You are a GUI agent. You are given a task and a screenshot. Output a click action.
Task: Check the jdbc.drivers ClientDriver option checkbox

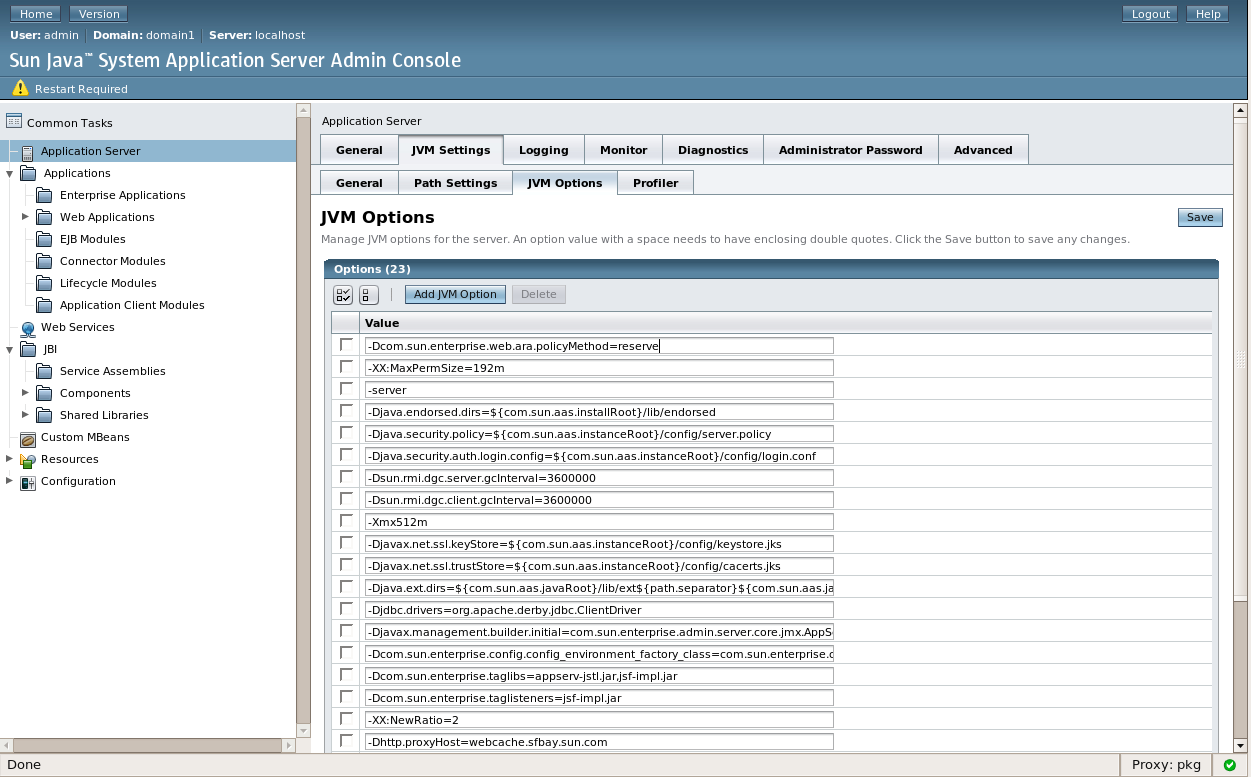(x=346, y=608)
